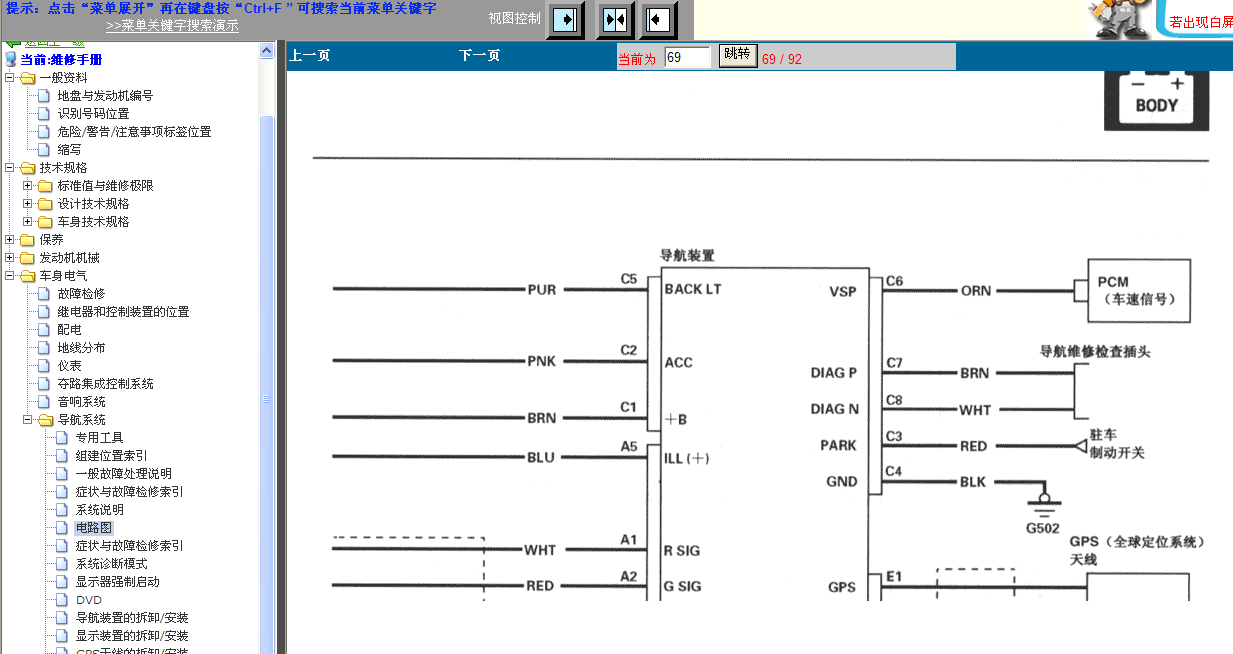Open the 一般故障处理说明 entry
The height and width of the screenshot is (654, 1233).
123,474
